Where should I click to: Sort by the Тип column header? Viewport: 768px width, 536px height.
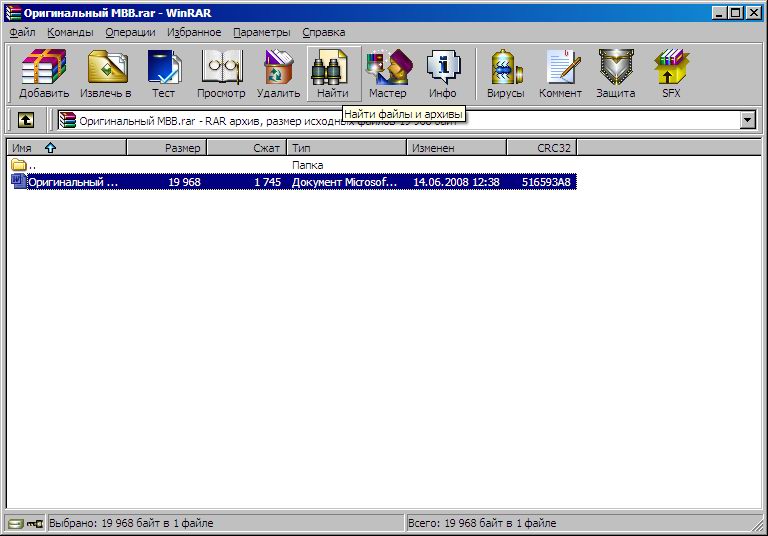347,147
